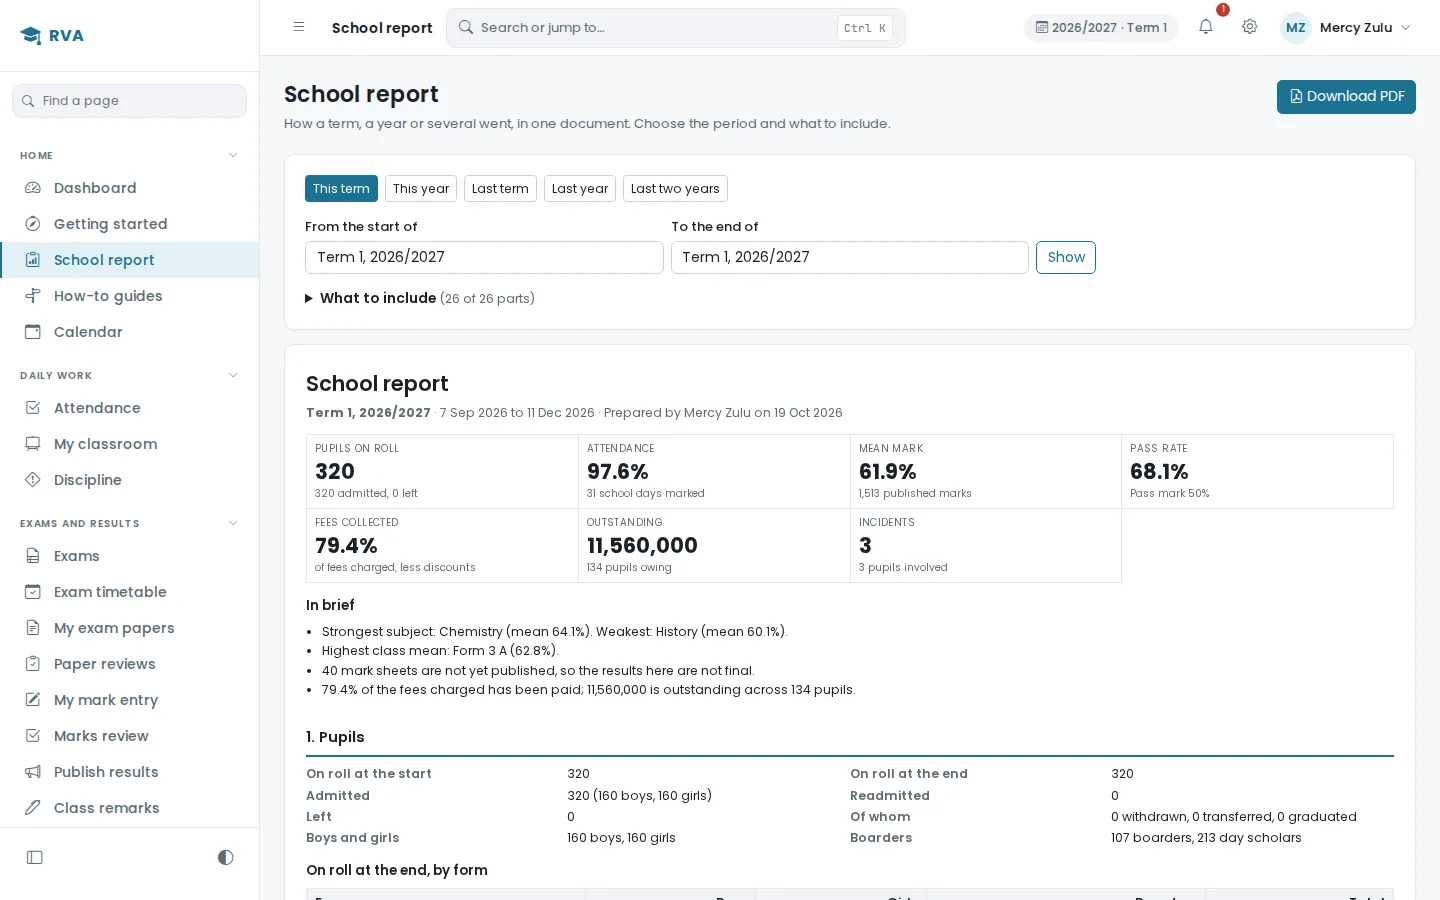Click the My classroom icon
Viewport: 1440px width, 900px height.
coord(33,444)
